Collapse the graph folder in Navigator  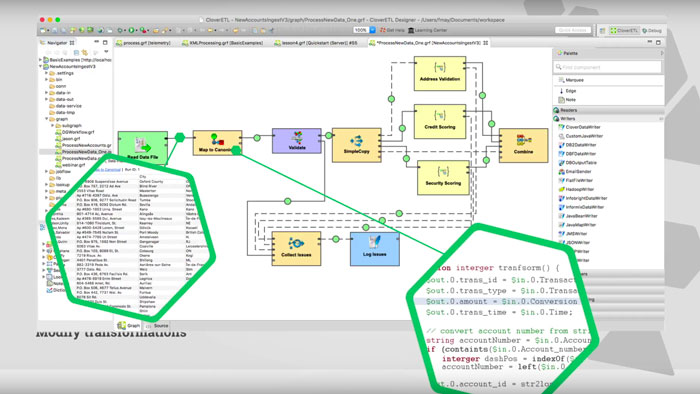[46, 119]
